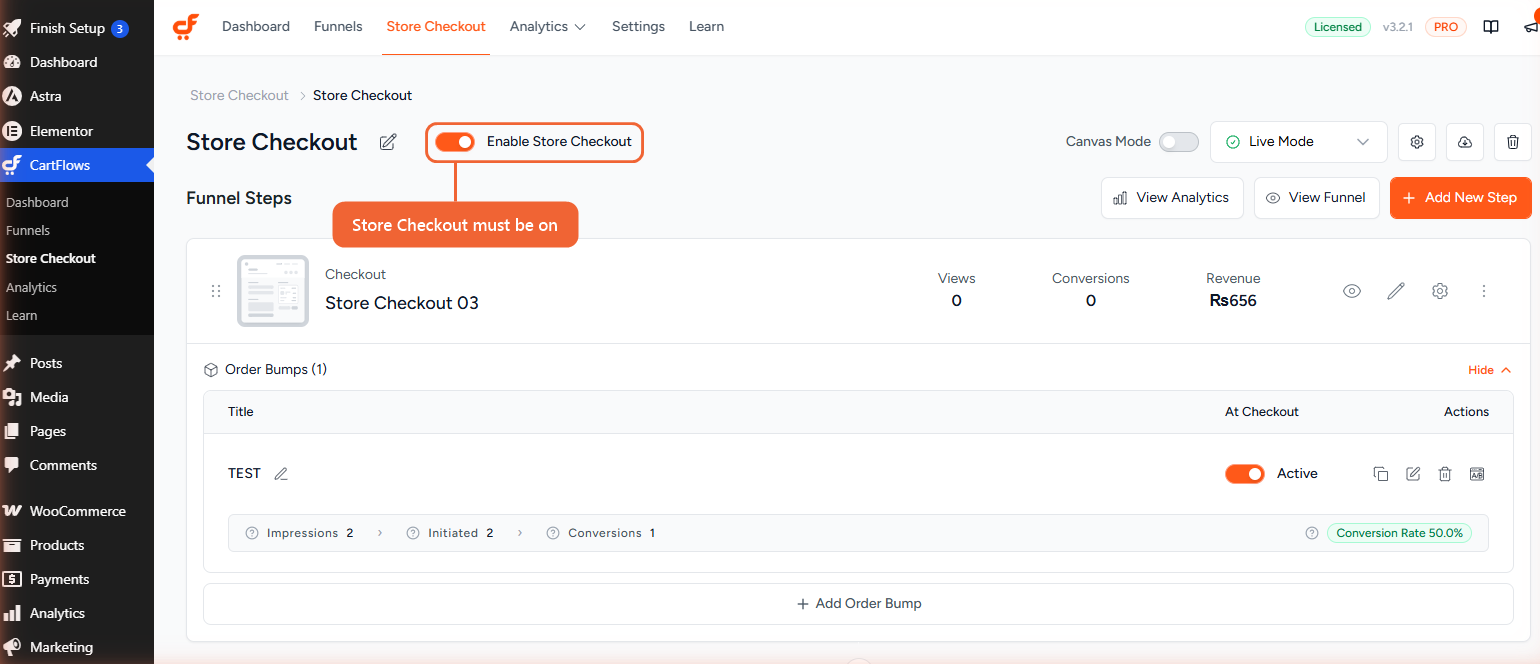
Task: Click the CartFlows logo icon
Action: click(186, 27)
